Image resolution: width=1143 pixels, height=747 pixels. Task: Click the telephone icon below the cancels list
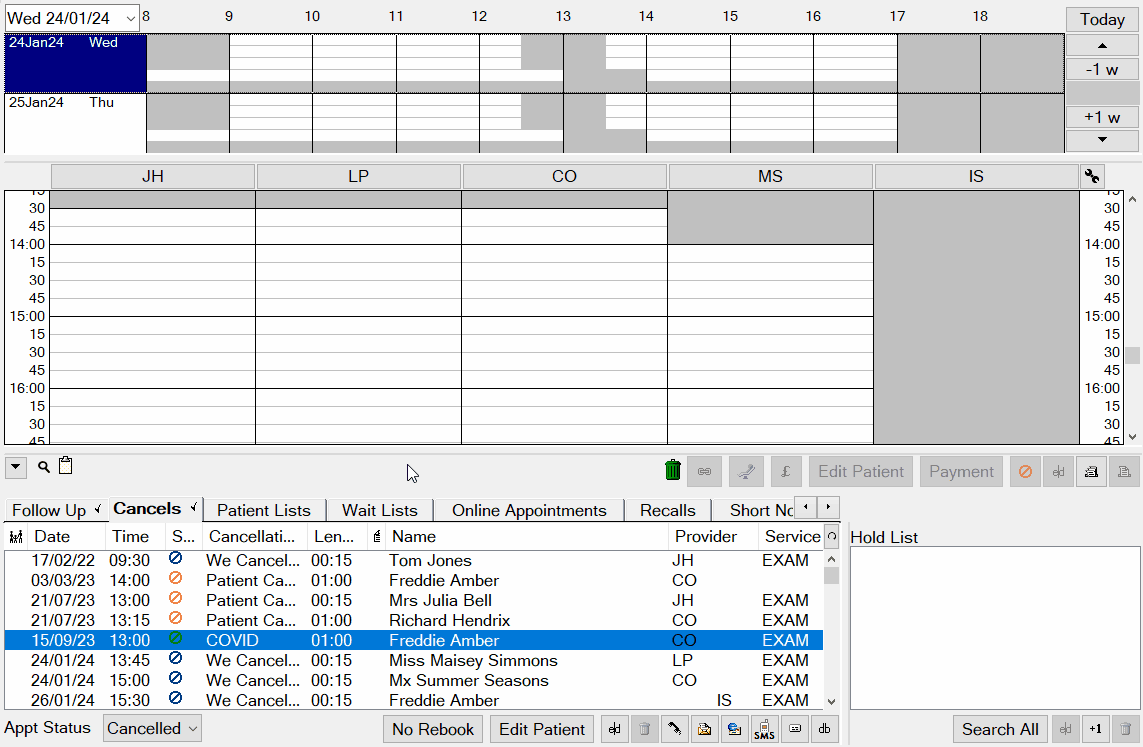pos(674,729)
